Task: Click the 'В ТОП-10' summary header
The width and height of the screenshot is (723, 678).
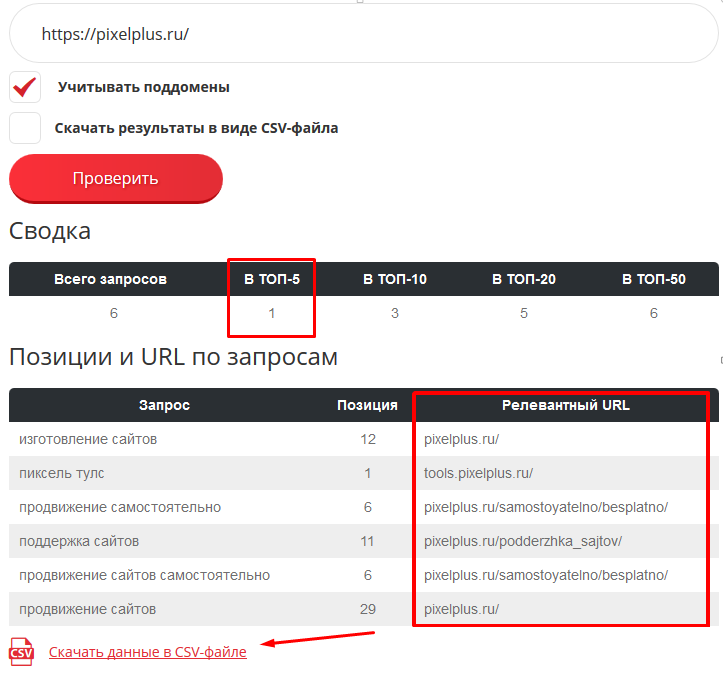Action: click(395, 279)
